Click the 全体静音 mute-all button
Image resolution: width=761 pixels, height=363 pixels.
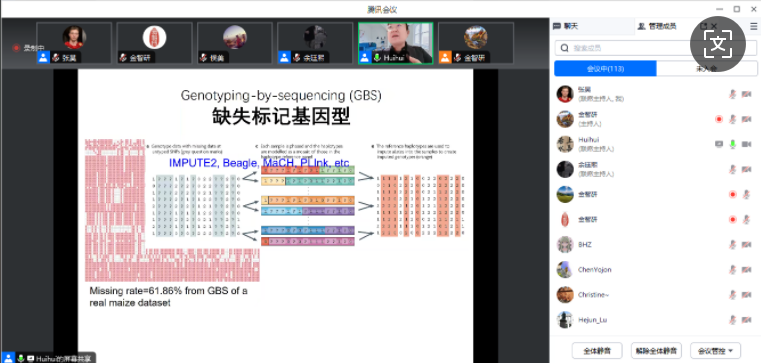click(x=597, y=350)
